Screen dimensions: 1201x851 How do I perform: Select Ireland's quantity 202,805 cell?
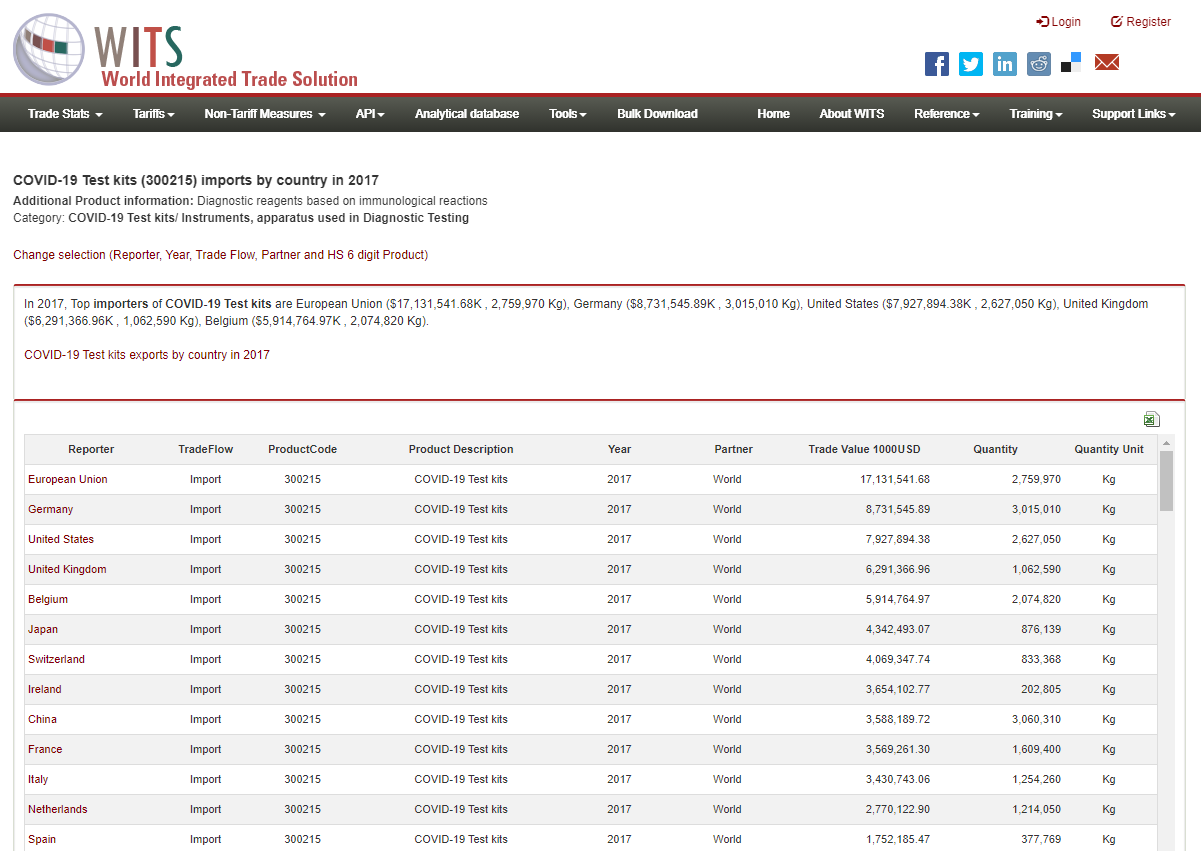(1042, 689)
